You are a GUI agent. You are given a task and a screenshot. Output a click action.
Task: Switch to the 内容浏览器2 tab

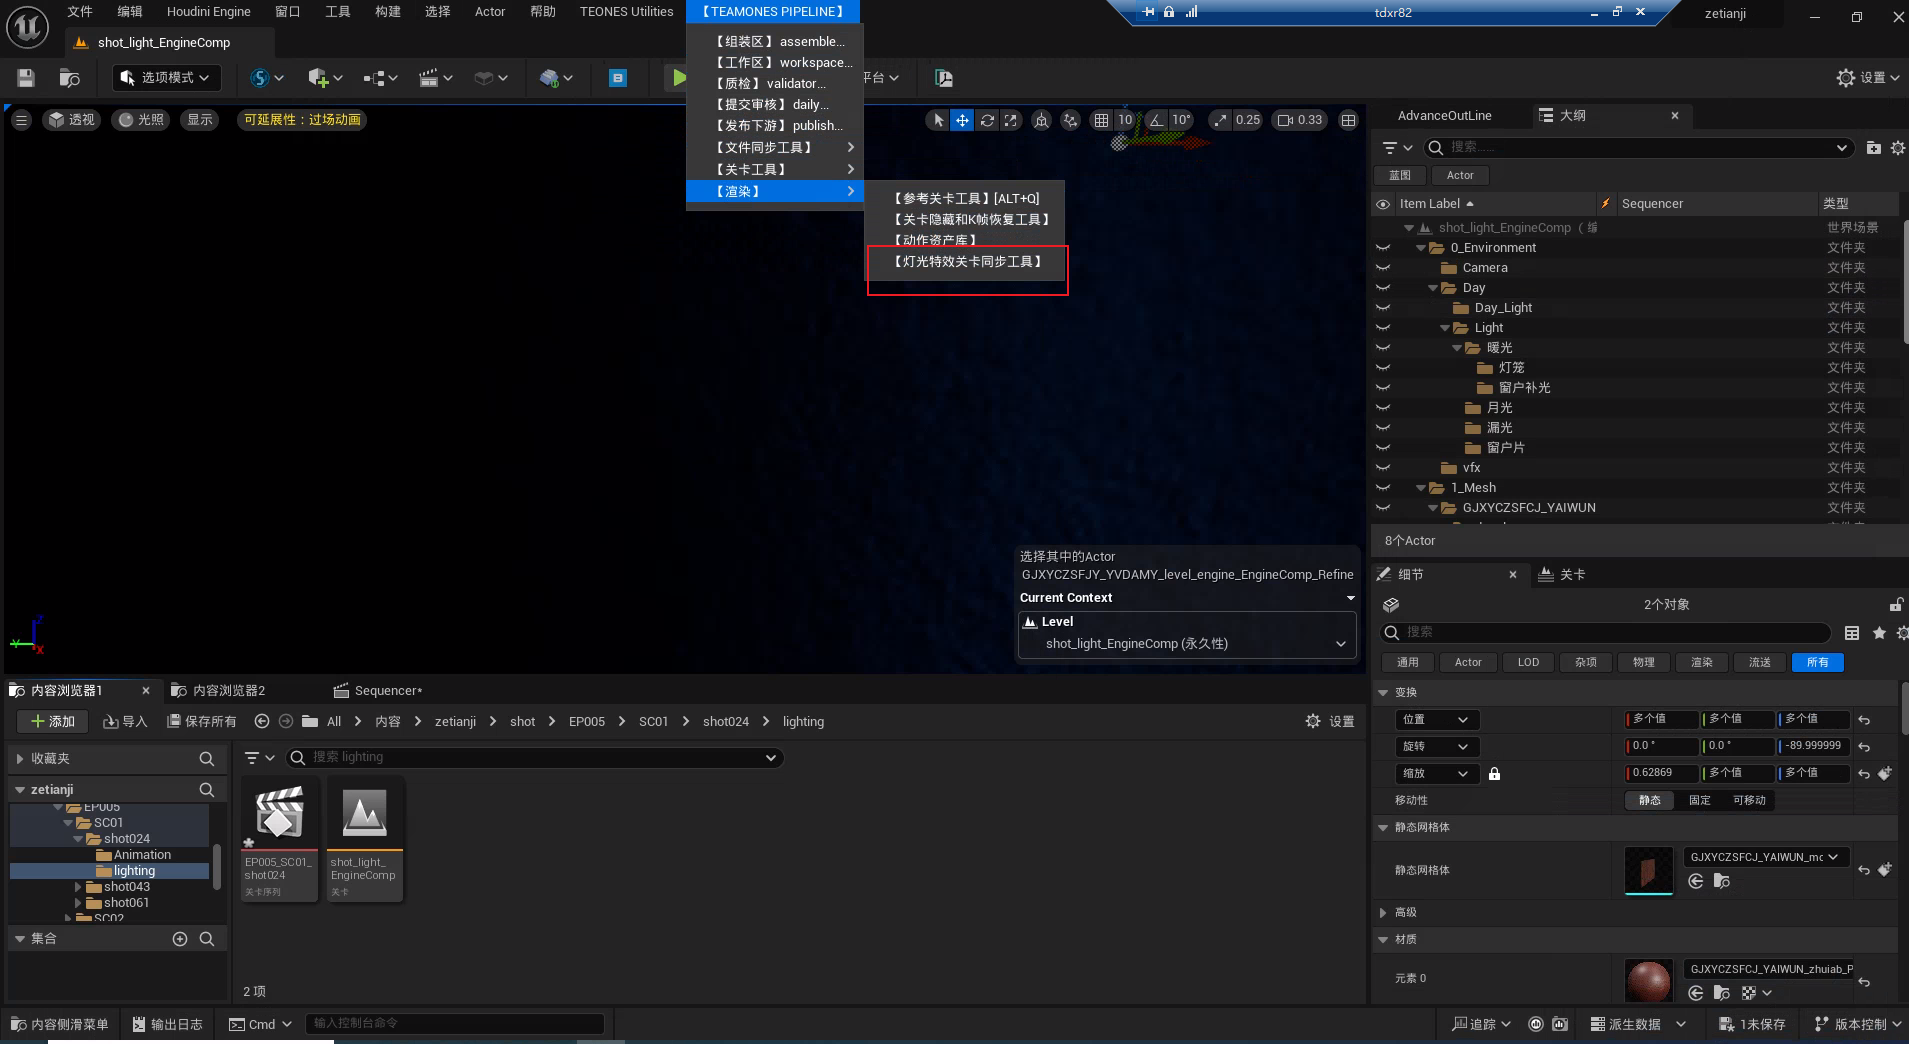[228, 690]
